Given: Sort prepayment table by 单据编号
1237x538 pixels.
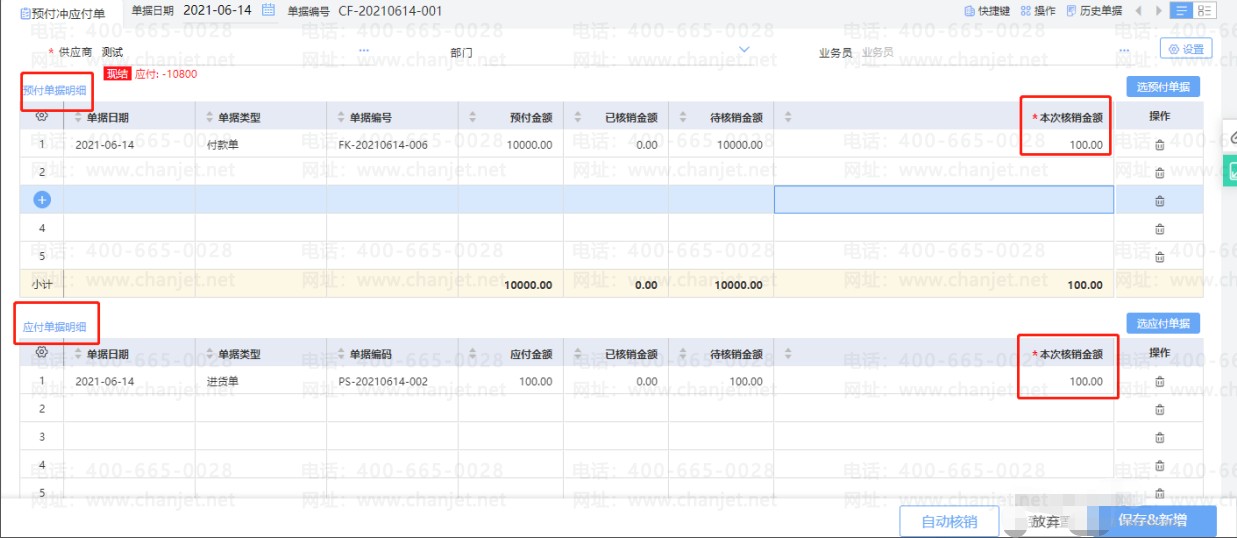Looking at the screenshot, I should 341,117.
